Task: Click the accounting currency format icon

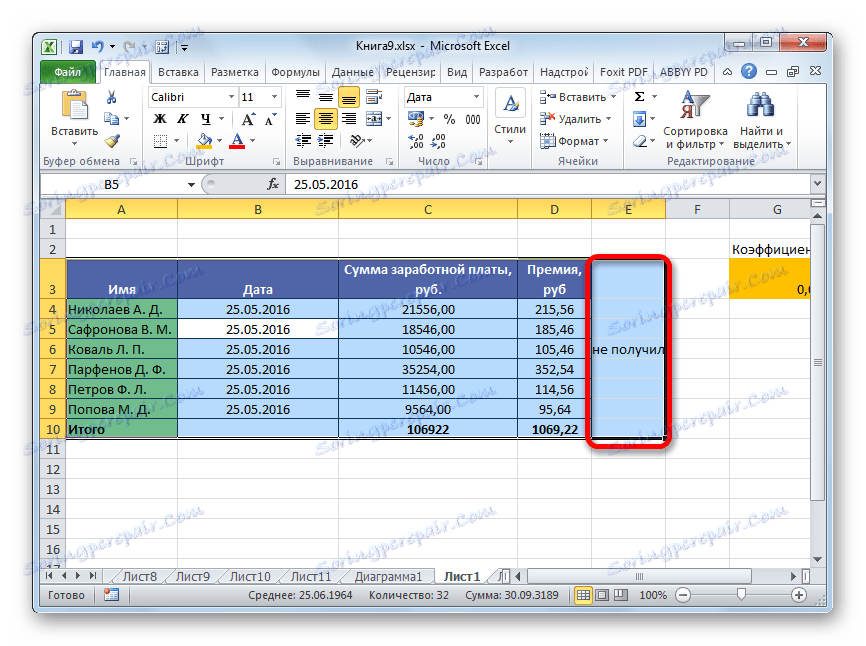Action: point(416,119)
